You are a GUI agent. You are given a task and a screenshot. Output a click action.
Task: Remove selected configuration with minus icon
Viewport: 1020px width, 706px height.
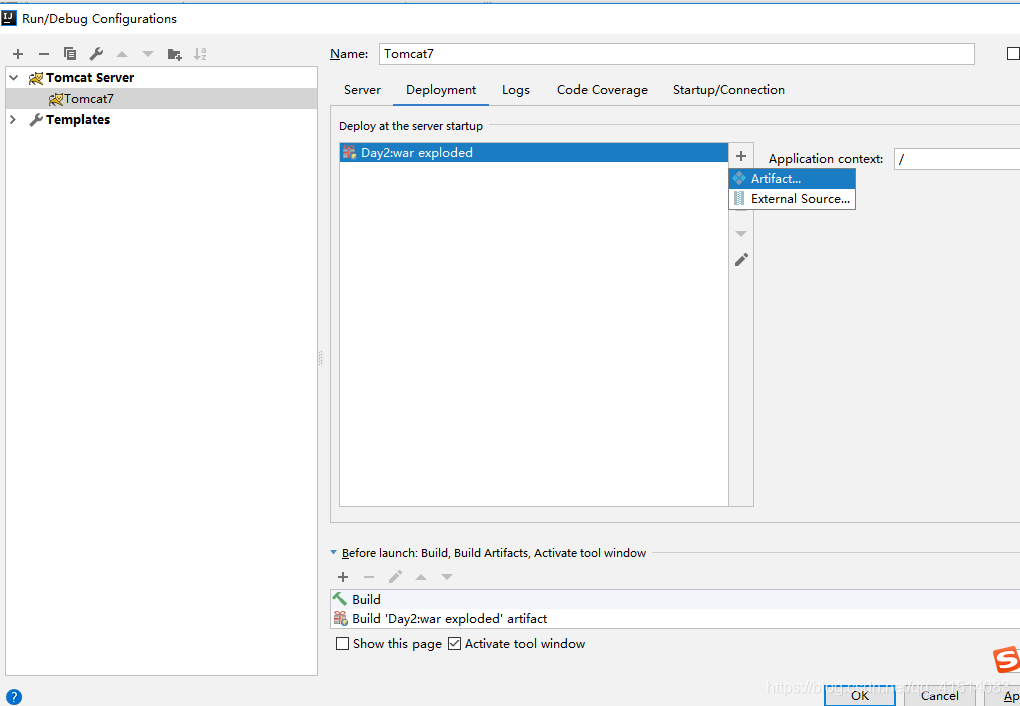click(44, 54)
